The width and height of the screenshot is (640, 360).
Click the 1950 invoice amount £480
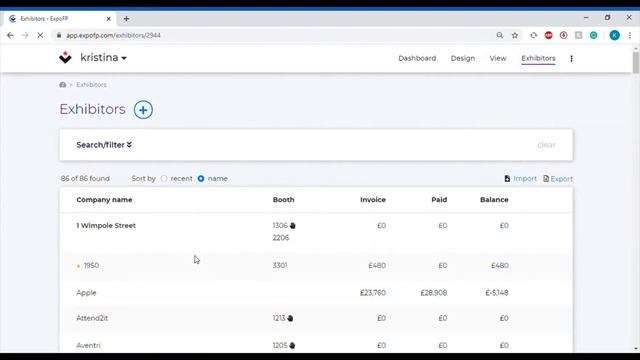tap(377, 266)
